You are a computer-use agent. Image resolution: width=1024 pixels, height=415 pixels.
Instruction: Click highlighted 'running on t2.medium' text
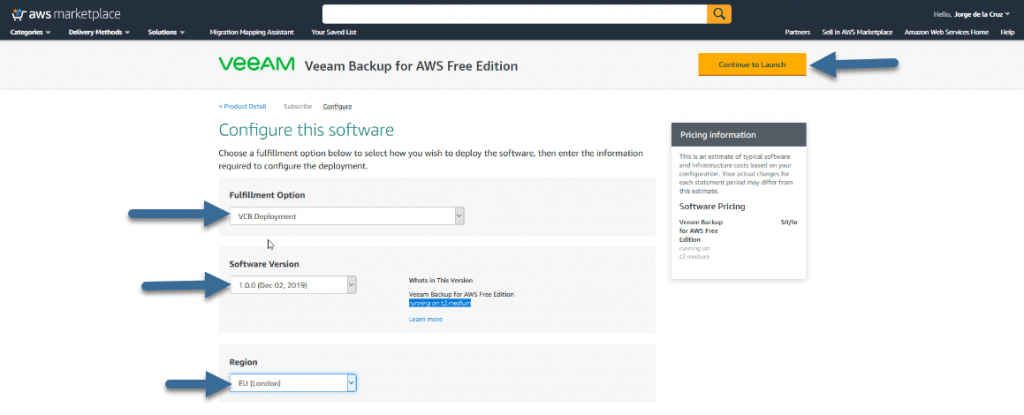pyautogui.click(x=440, y=303)
